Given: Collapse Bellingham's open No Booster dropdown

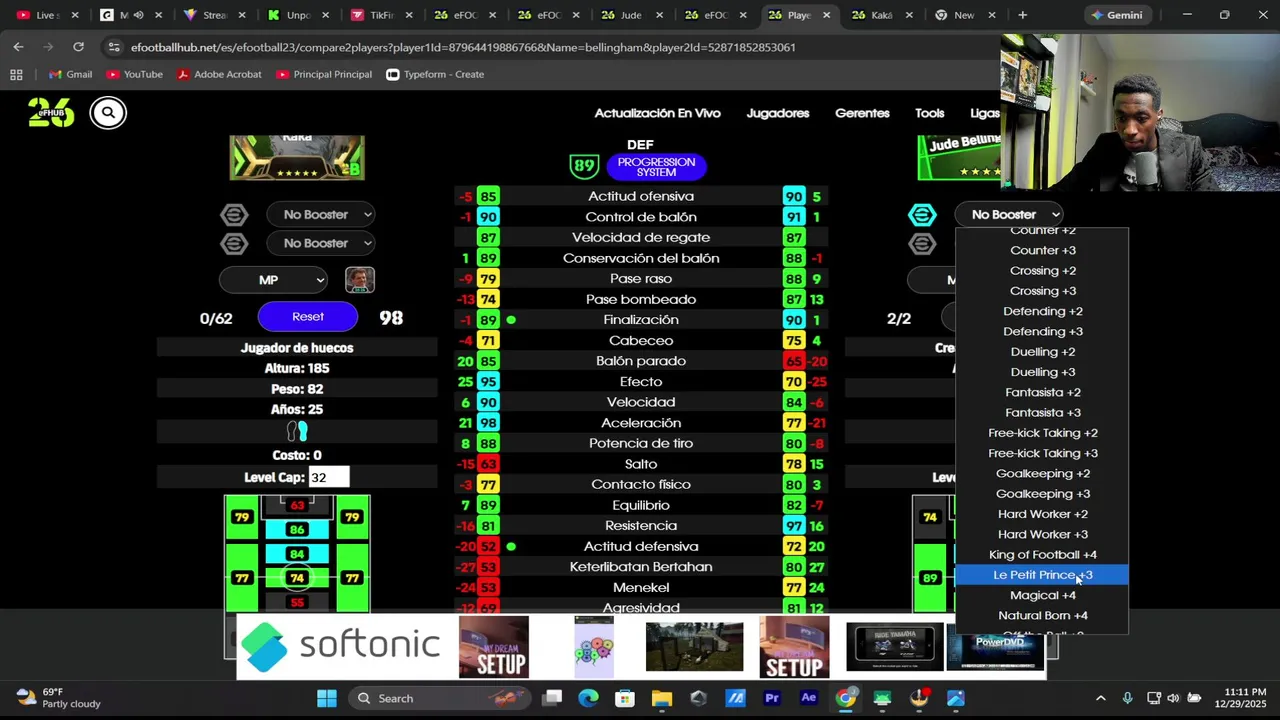Looking at the screenshot, I should 1009,215.
